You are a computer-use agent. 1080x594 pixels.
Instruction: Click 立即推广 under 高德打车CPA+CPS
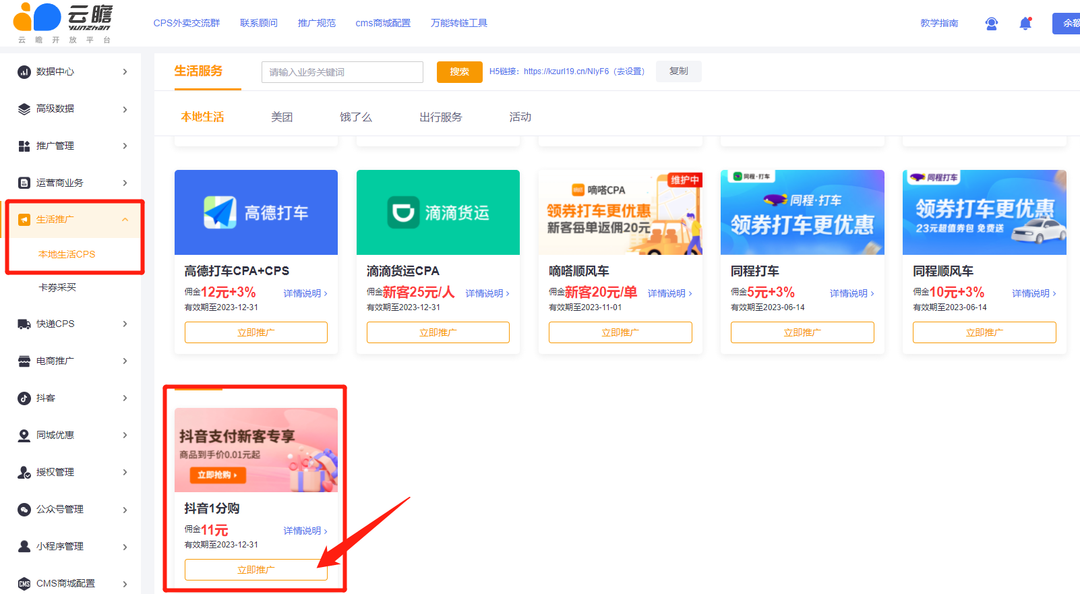click(x=256, y=332)
